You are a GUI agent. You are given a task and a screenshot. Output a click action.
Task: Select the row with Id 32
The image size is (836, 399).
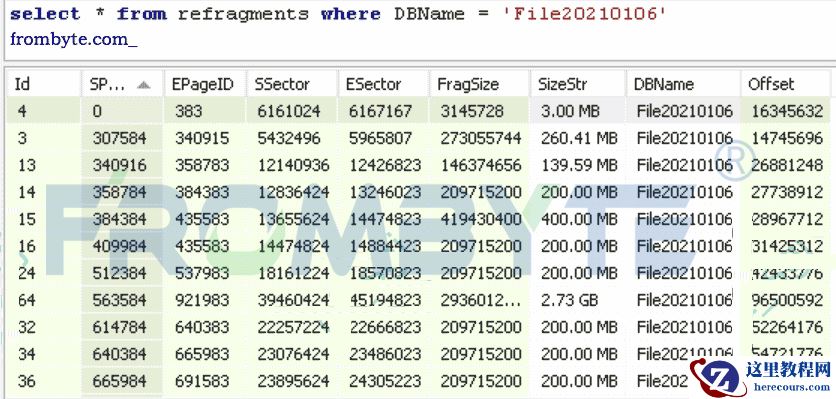click(x=418, y=327)
